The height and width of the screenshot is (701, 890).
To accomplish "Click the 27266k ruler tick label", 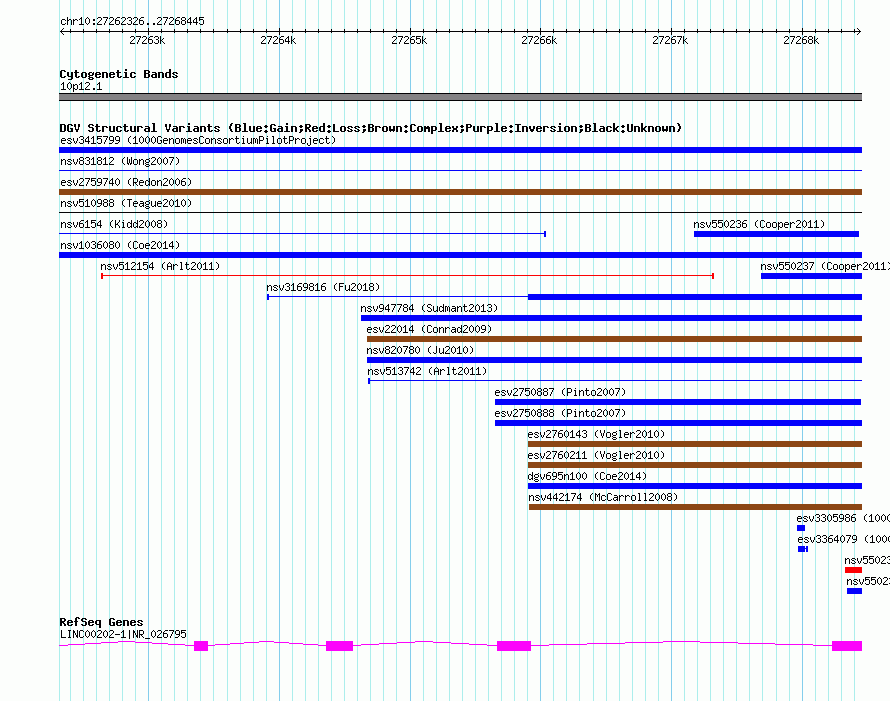I will (539, 40).
